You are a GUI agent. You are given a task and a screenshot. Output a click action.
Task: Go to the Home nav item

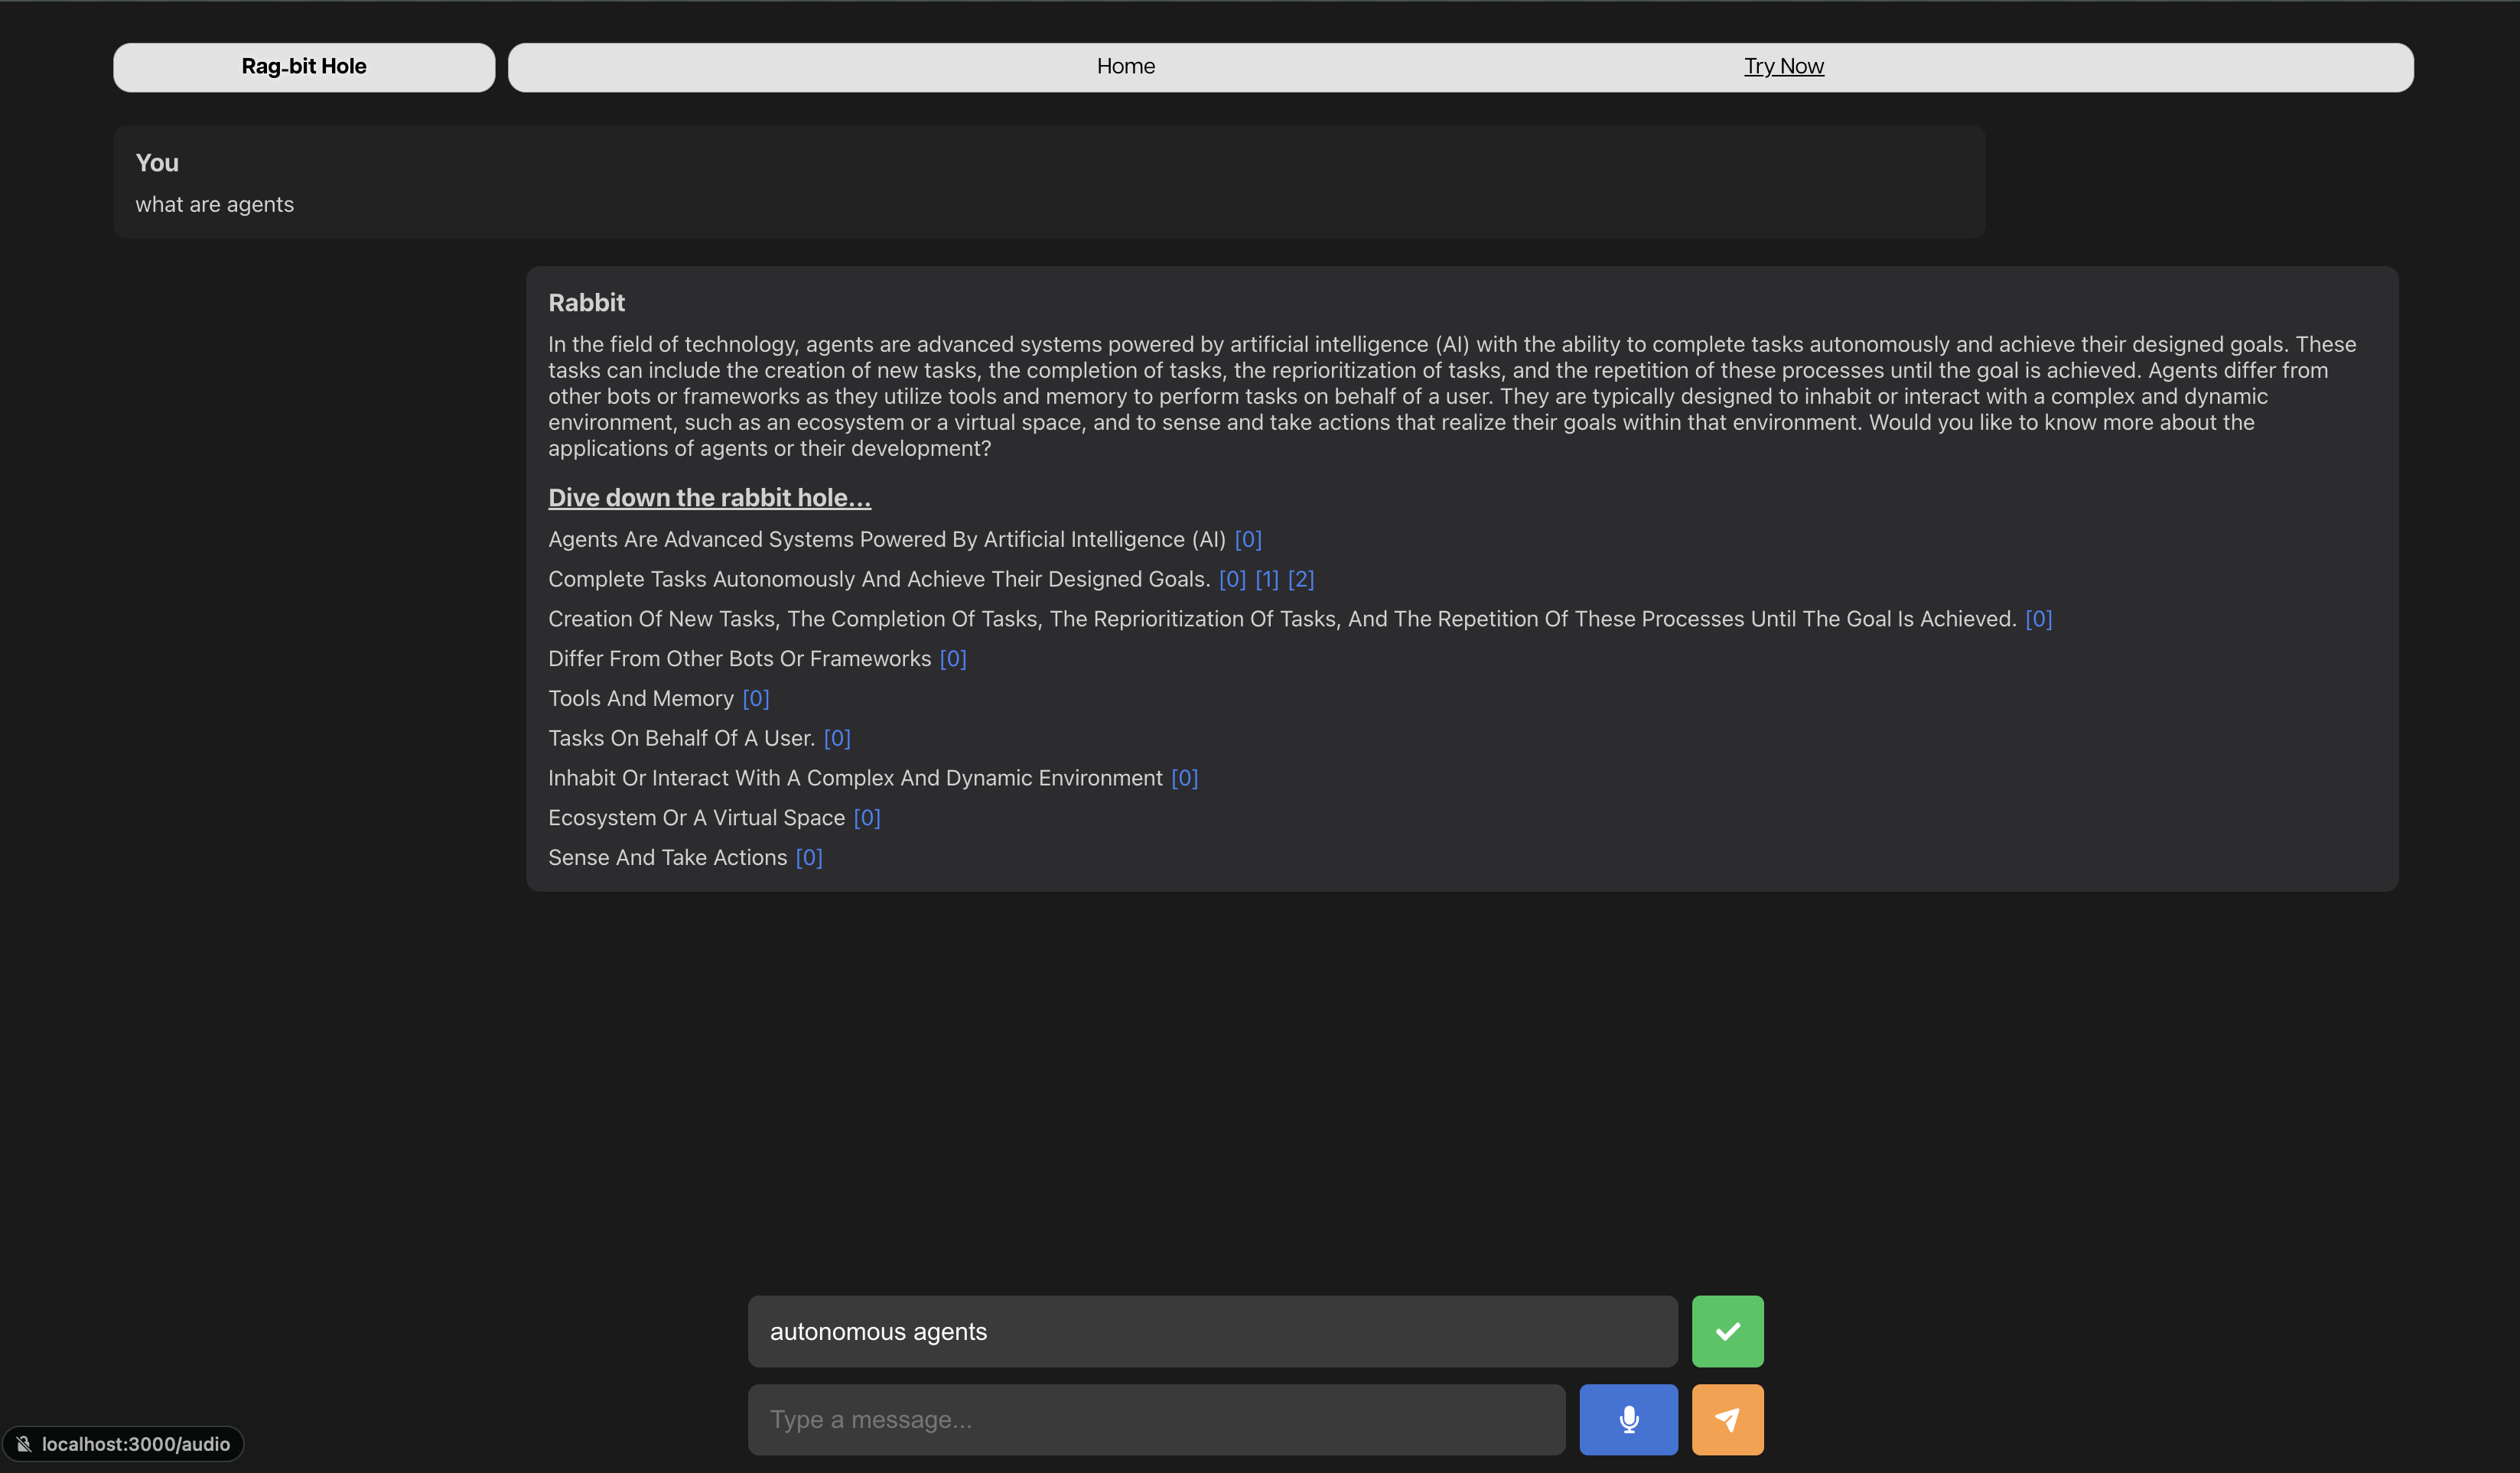[1125, 67]
